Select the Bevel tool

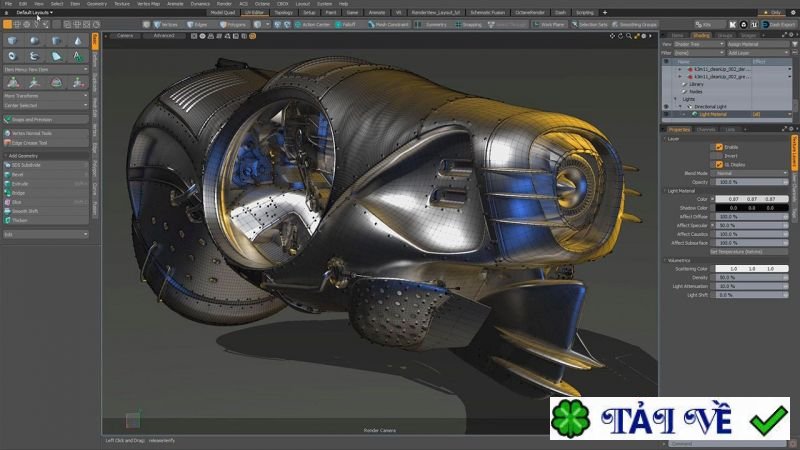20,174
